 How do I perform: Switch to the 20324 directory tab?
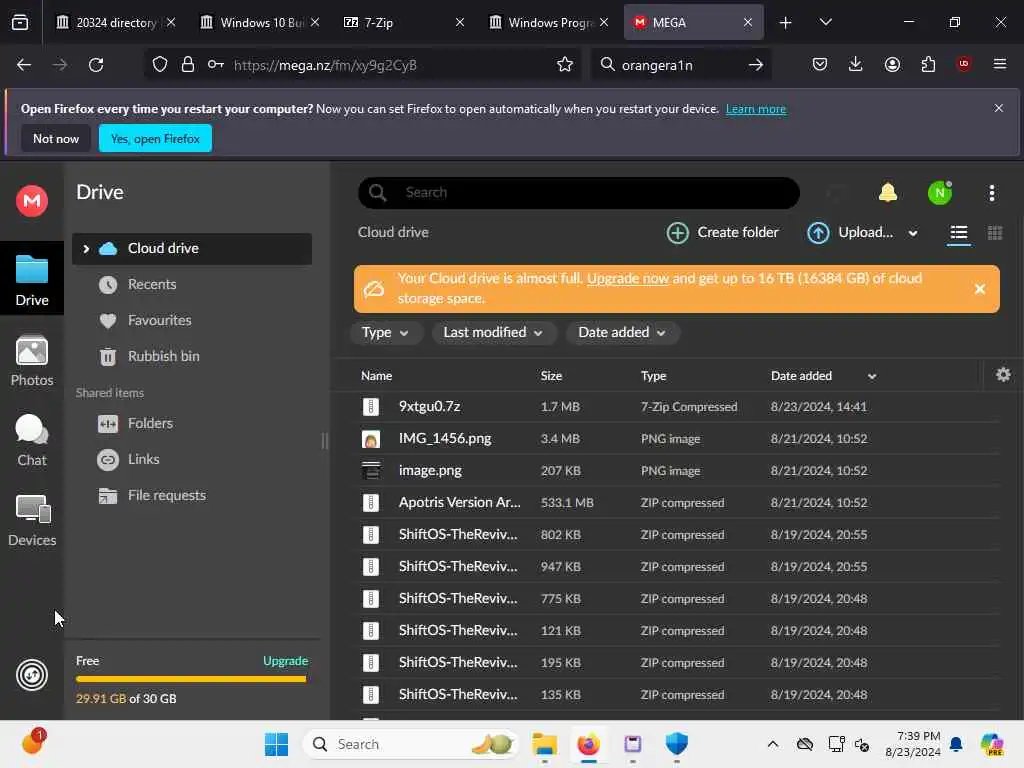(116, 22)
